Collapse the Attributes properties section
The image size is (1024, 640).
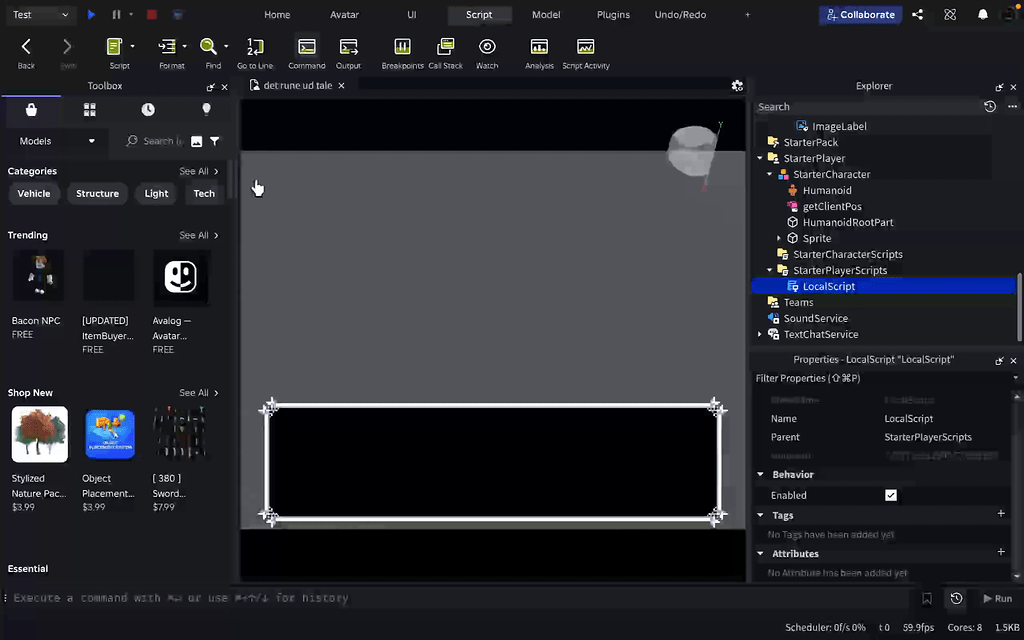[760, 554]
